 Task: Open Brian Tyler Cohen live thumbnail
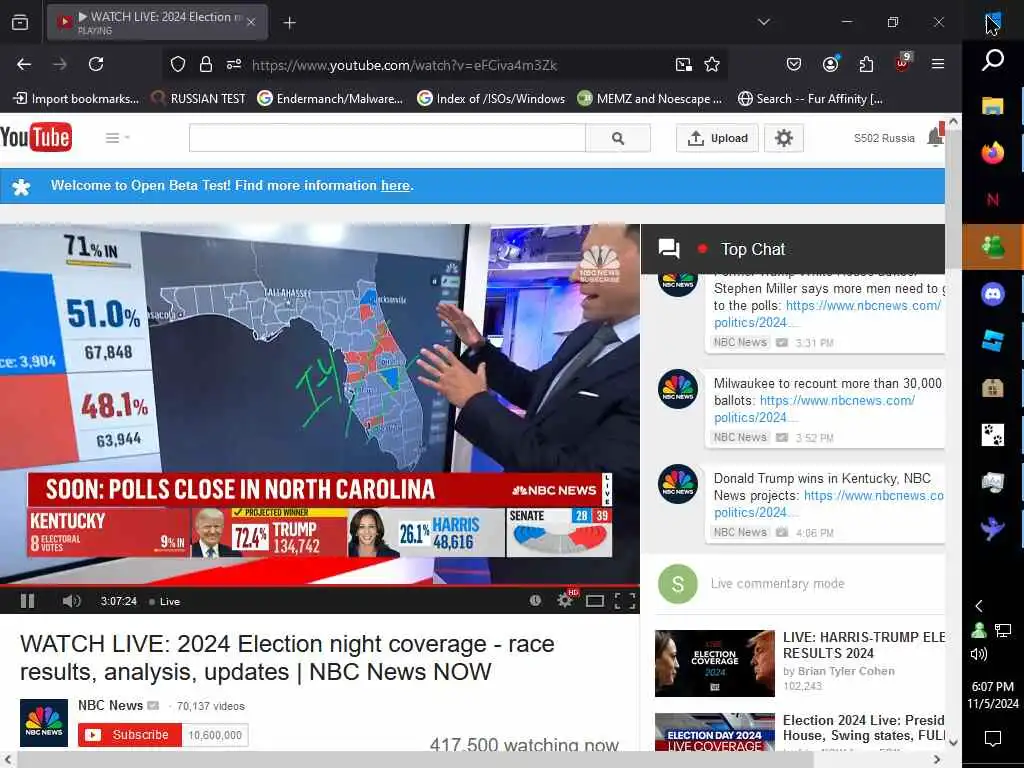(714, 663)
